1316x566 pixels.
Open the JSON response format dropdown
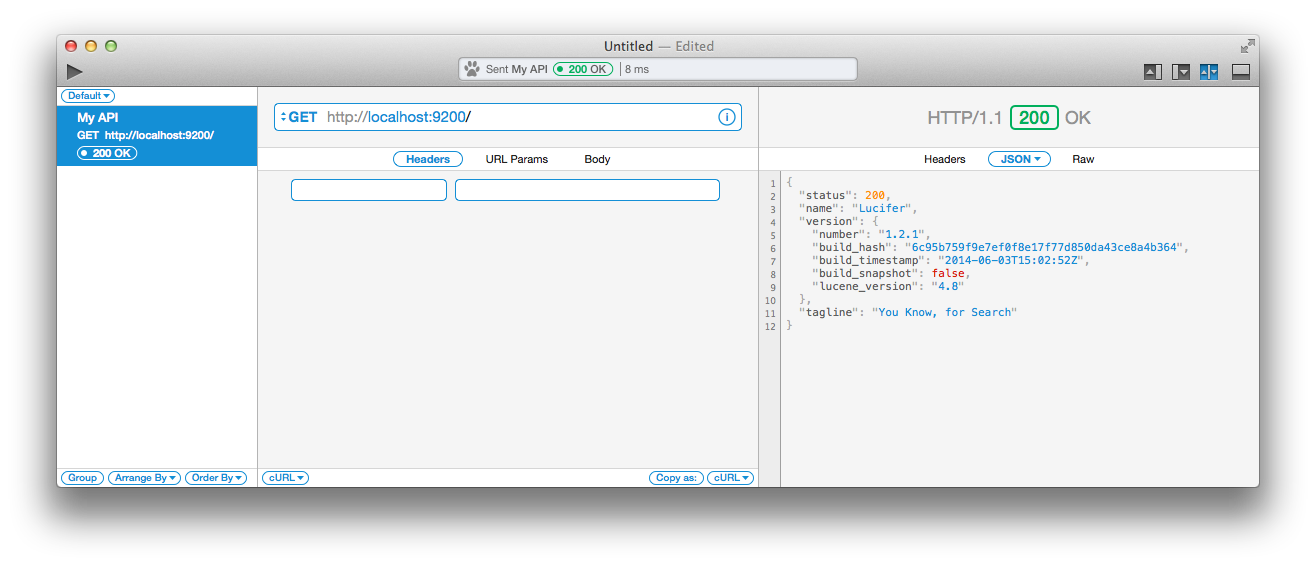pyautogui.click(x=1019, y=159)
